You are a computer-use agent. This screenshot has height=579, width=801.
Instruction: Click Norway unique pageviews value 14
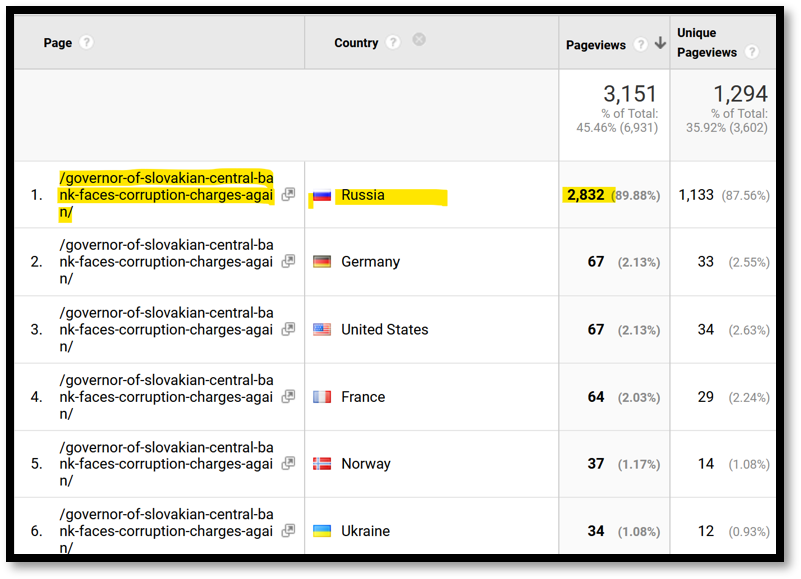pos(705,464)
